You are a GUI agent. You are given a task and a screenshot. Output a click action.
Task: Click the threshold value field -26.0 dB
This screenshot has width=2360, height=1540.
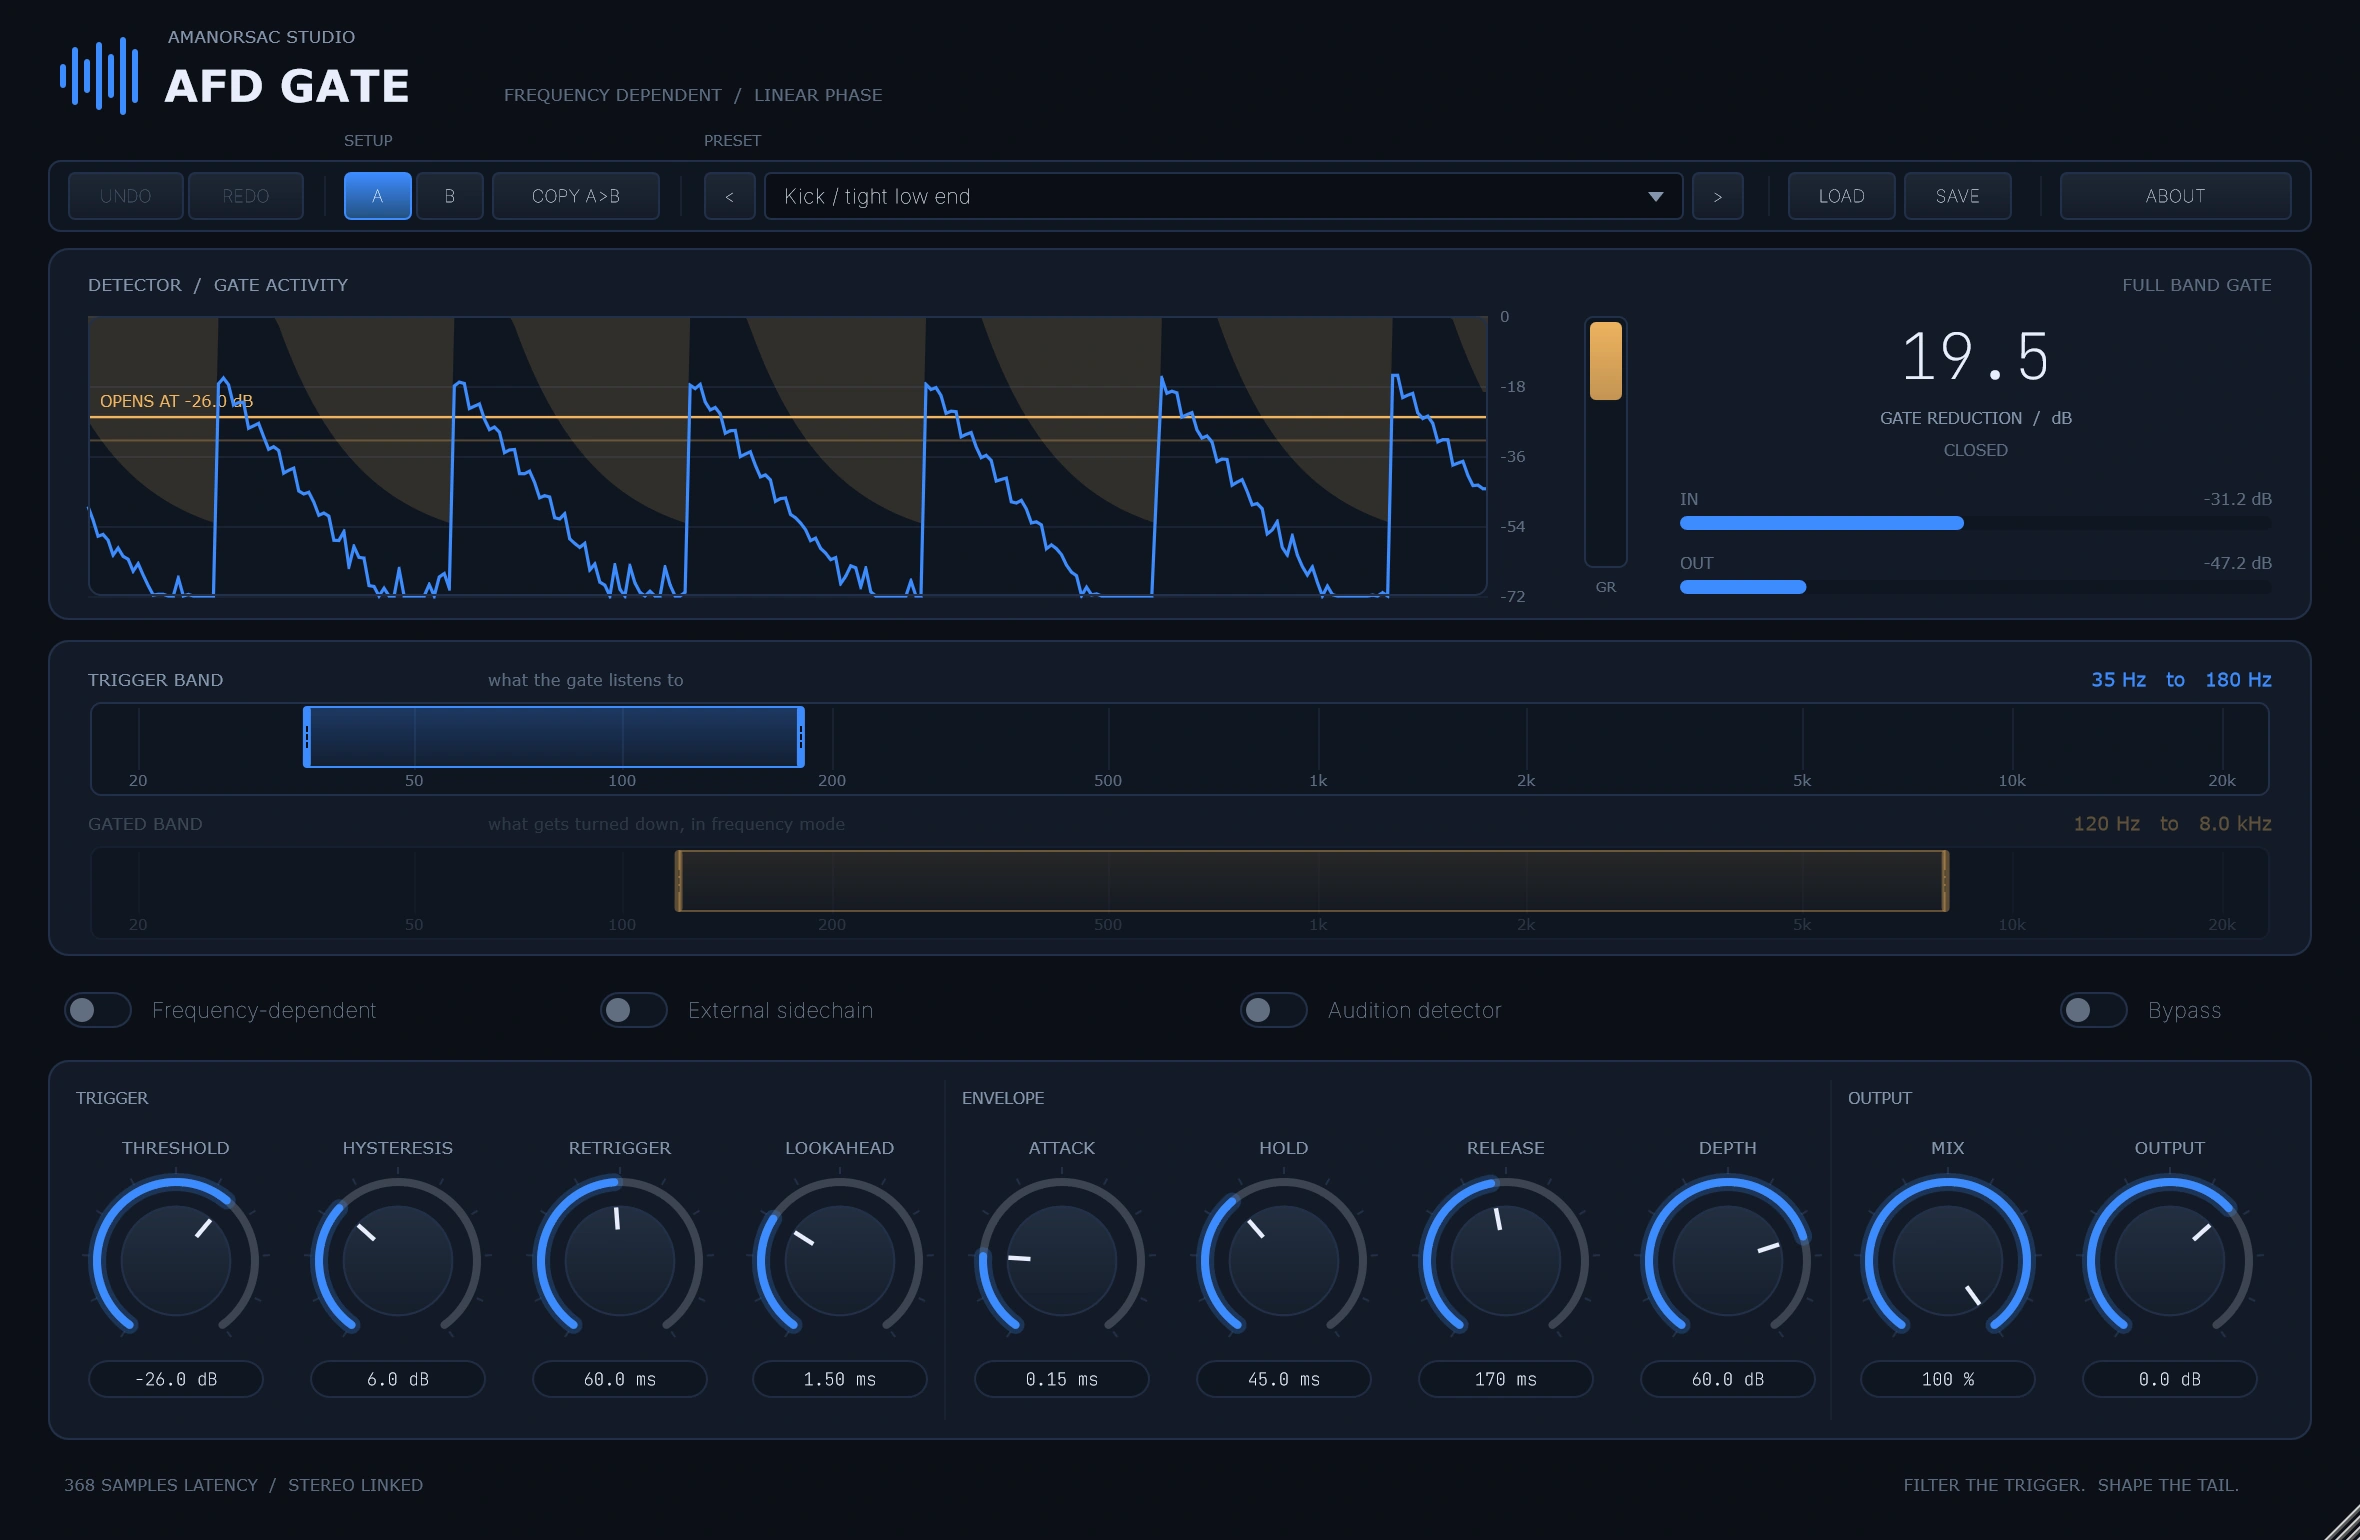pos(176,1379)
